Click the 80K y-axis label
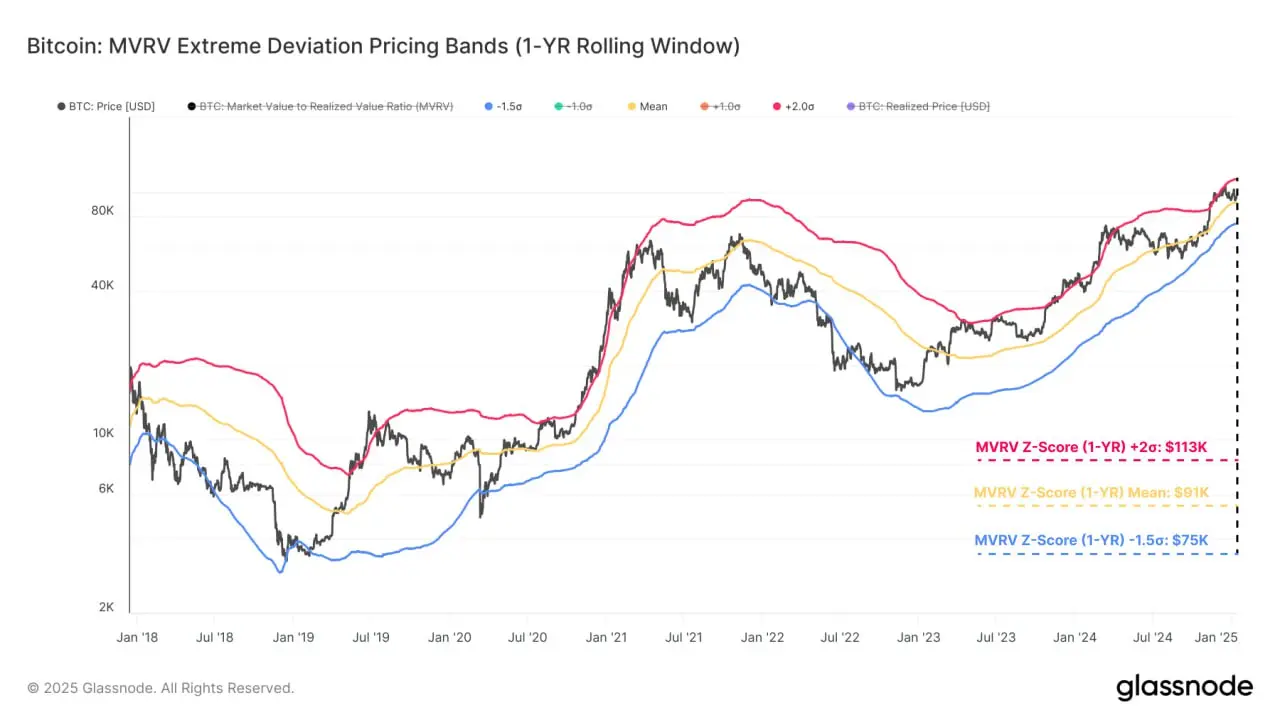Screen dimensions: 1280x720 102,211
